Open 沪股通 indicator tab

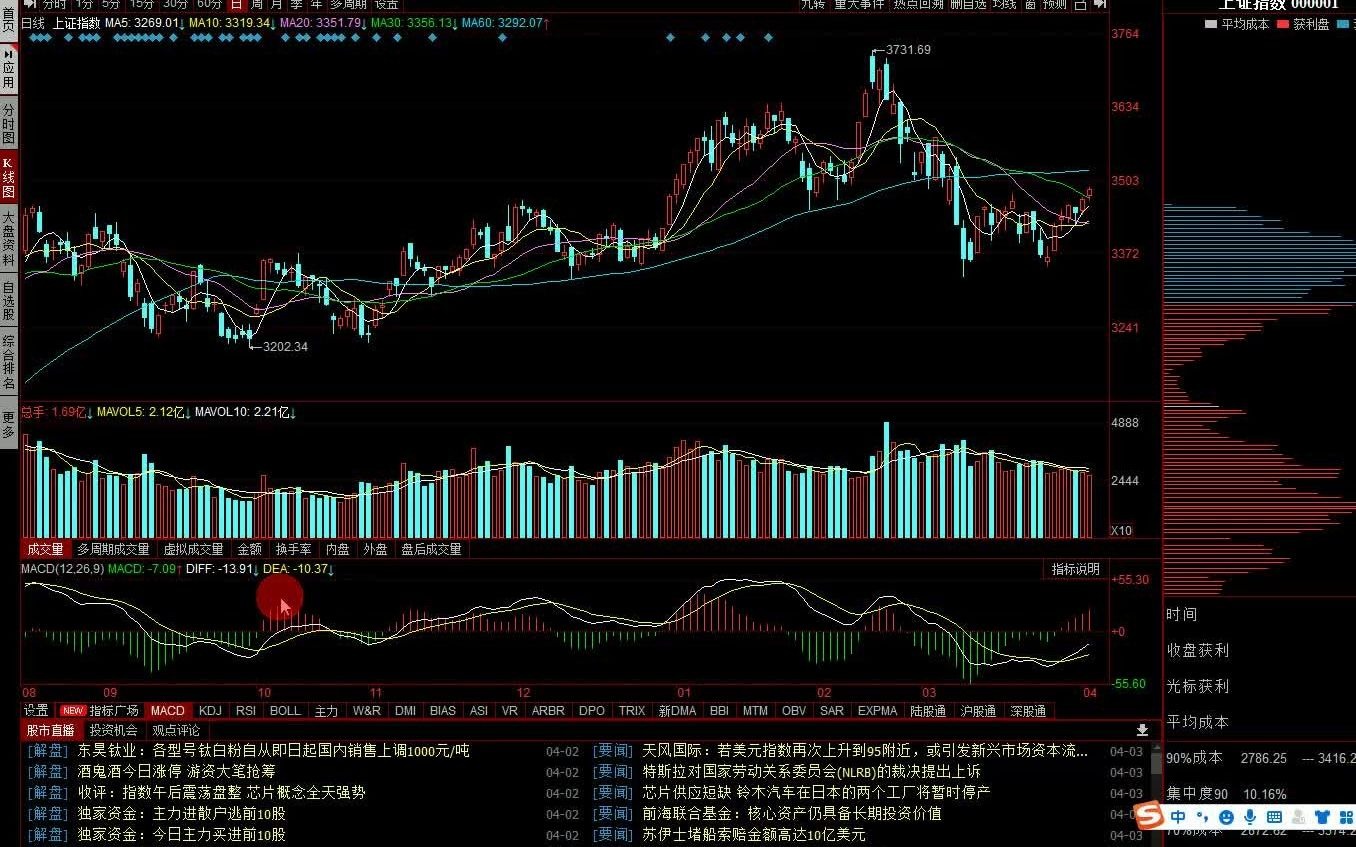point(977,711)
